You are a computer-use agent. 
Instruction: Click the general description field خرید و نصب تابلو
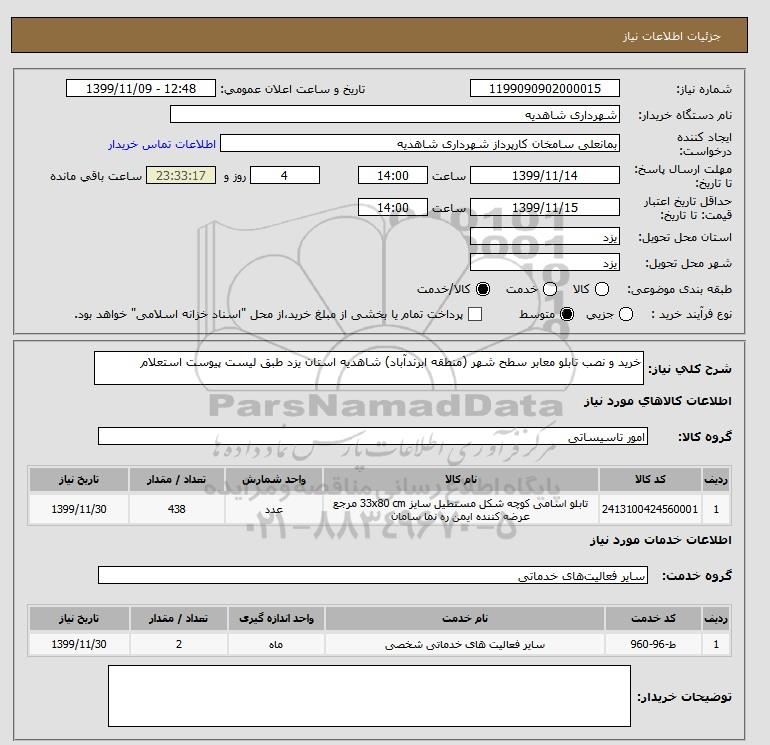369,368
